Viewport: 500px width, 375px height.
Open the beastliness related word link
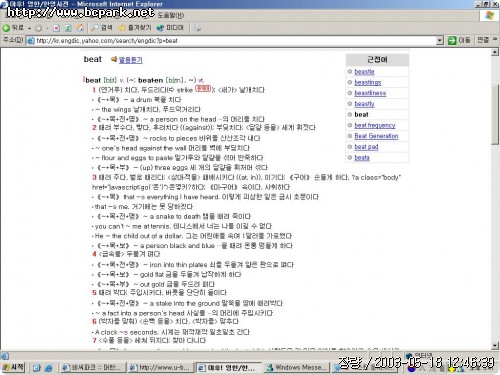(x=370, y=93)
